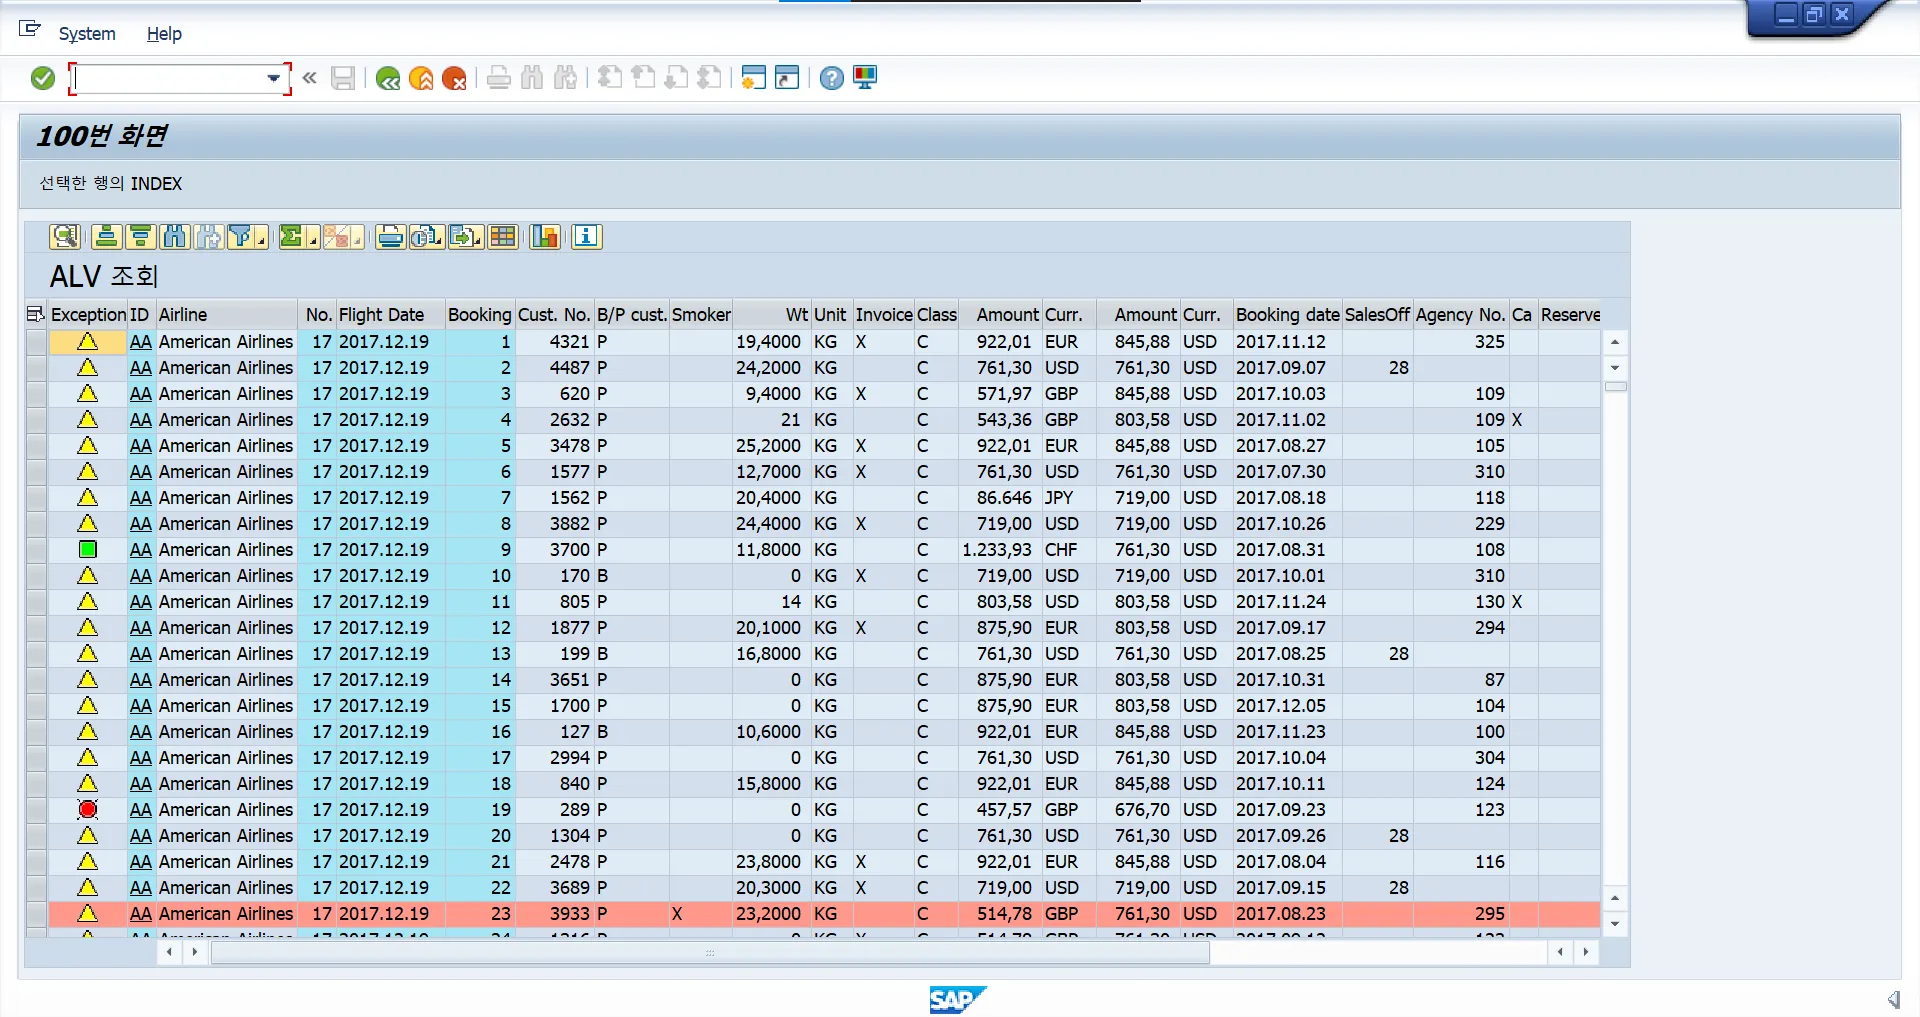
Task: Open the ALV filter dropdown arrow
Action: (262, 238)
